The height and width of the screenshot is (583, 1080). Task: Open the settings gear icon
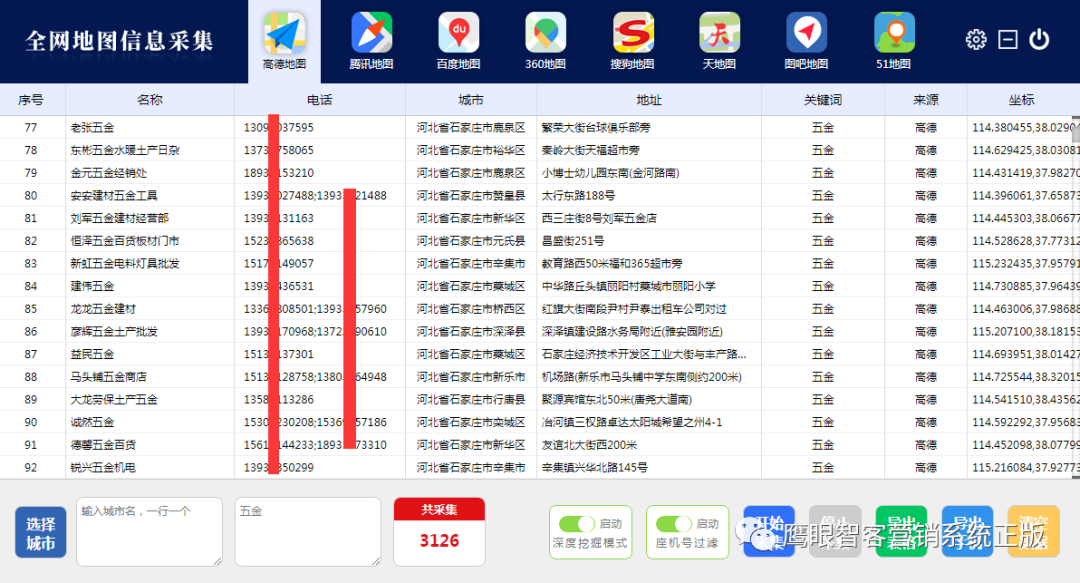975,39
